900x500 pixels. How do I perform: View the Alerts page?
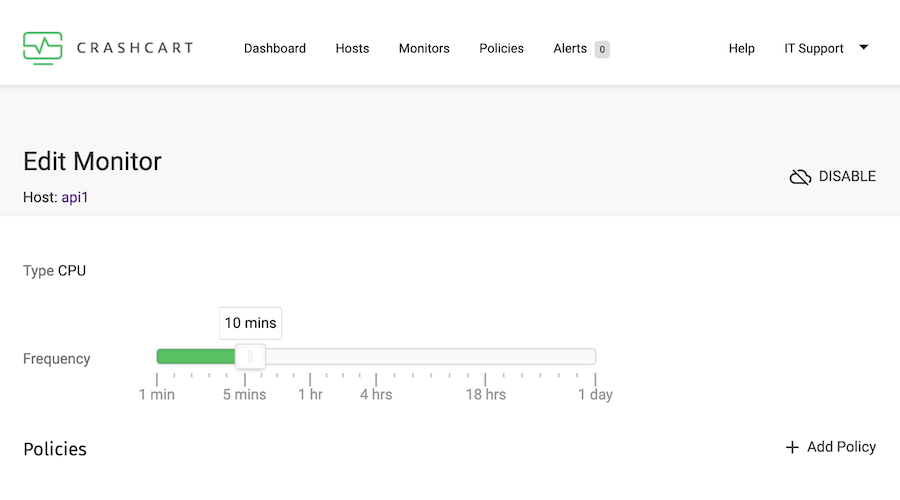(570, 48)
